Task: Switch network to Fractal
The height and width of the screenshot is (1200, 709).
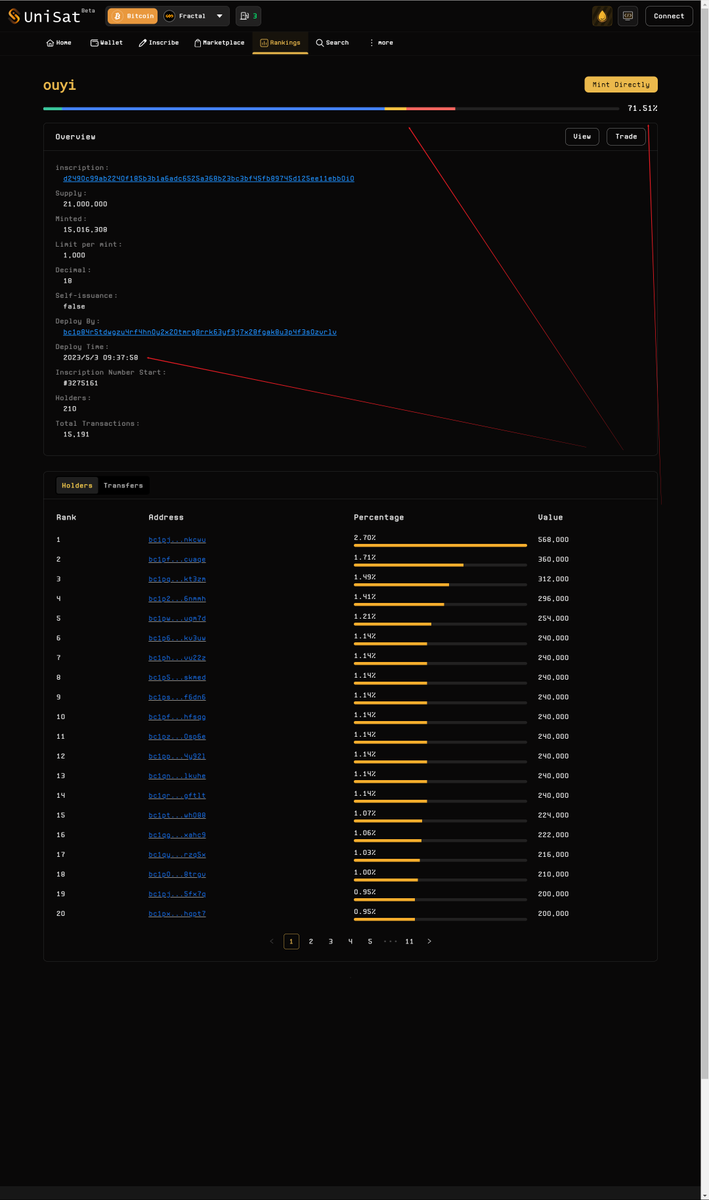Action: point(185,16)
